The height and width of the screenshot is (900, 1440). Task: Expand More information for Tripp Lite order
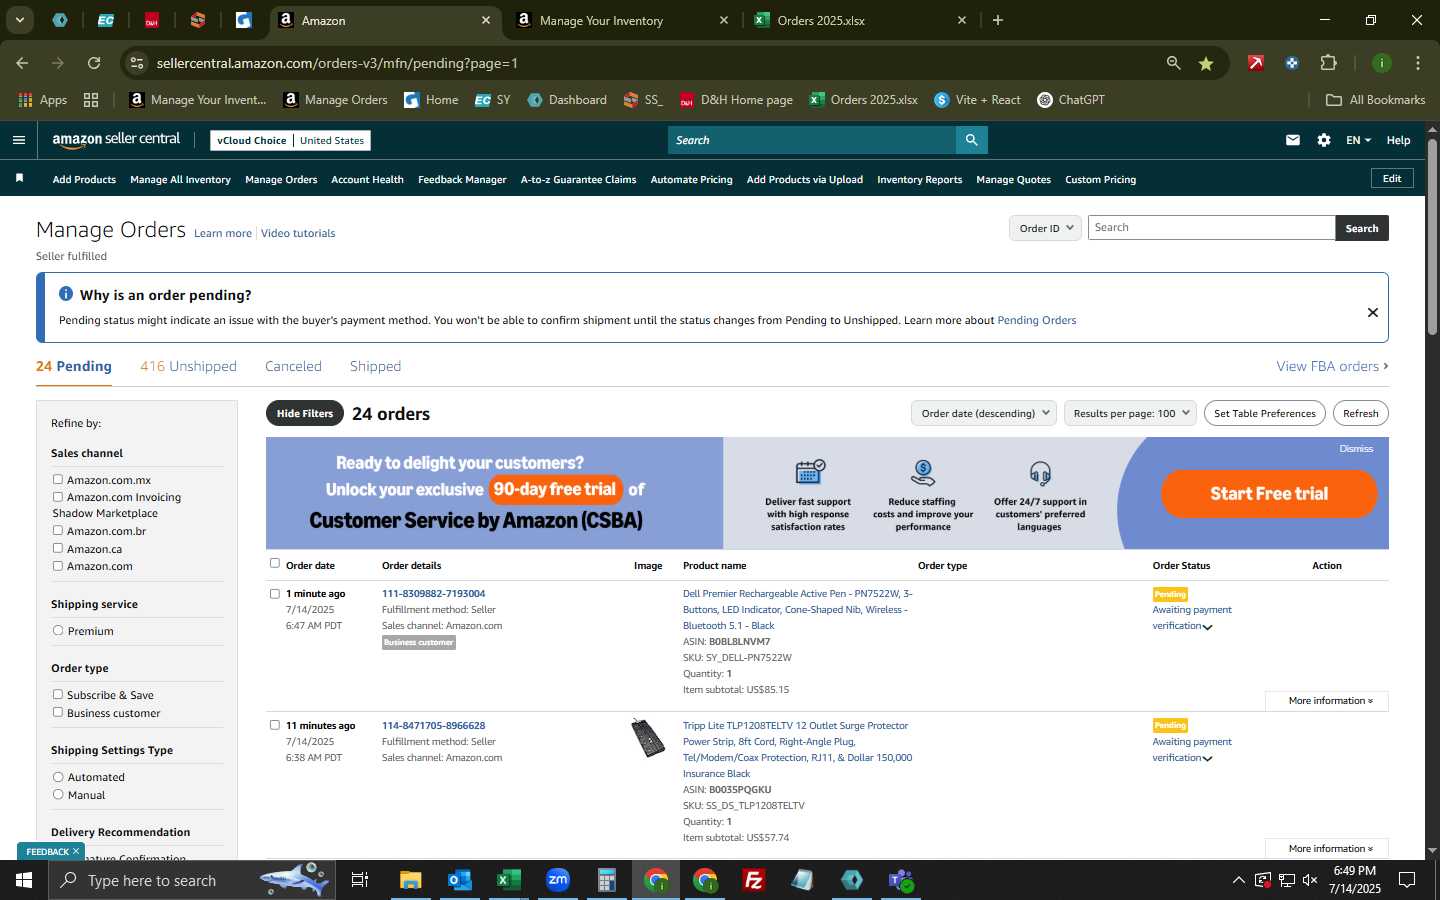(1327, 848)
